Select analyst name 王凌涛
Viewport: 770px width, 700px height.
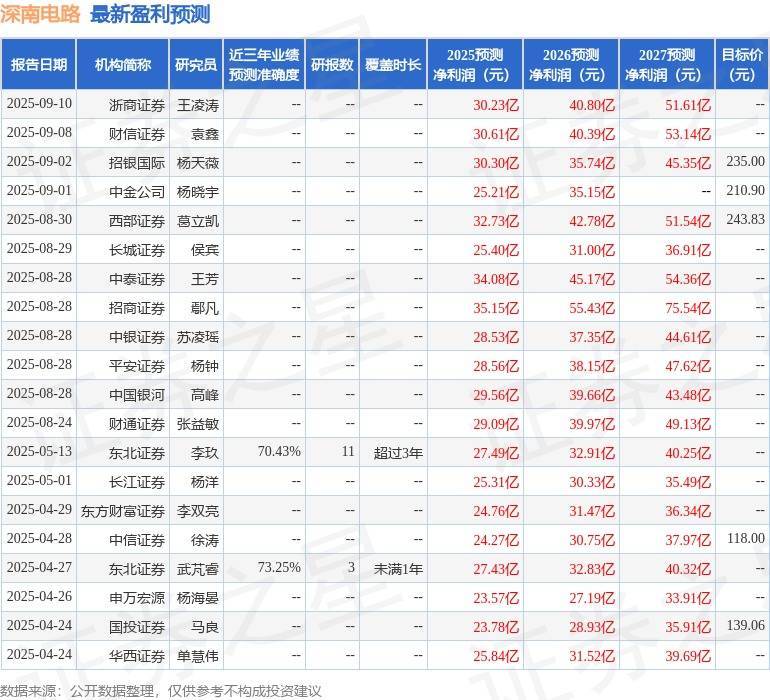pyautogui.click(x=198, y=105)
